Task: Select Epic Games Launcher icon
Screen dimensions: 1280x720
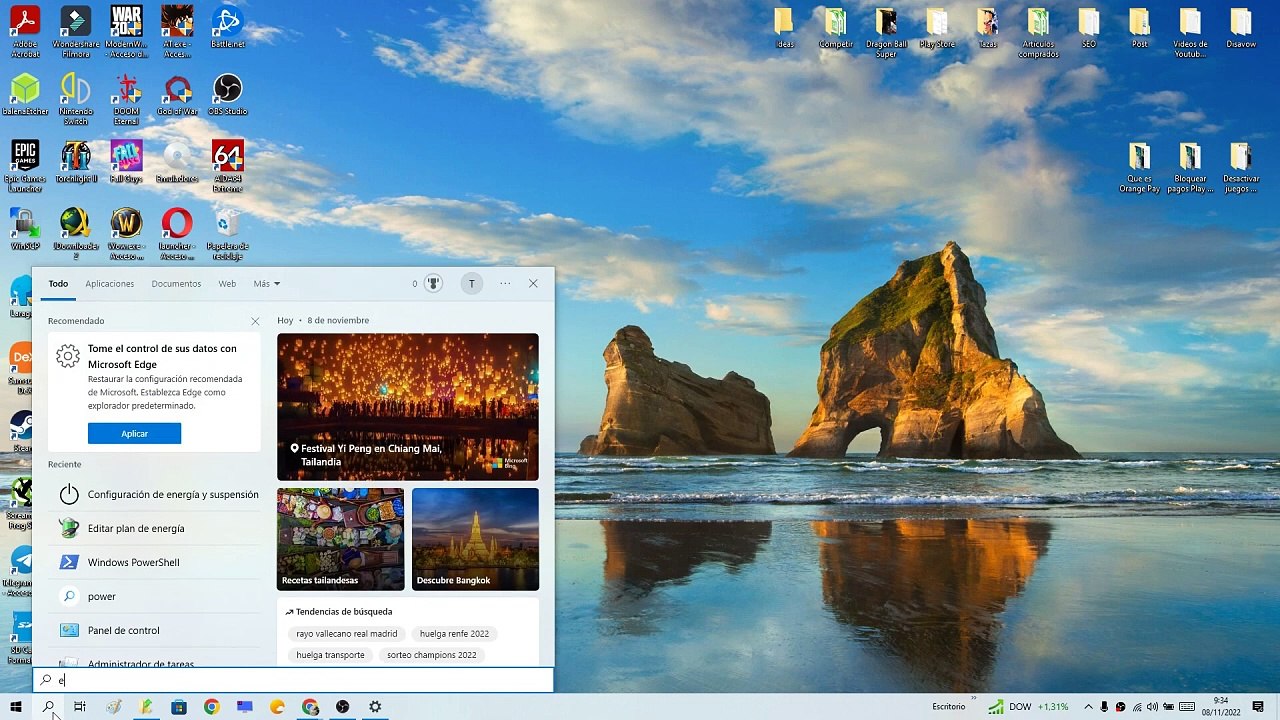Action: [x=25, y=167]
